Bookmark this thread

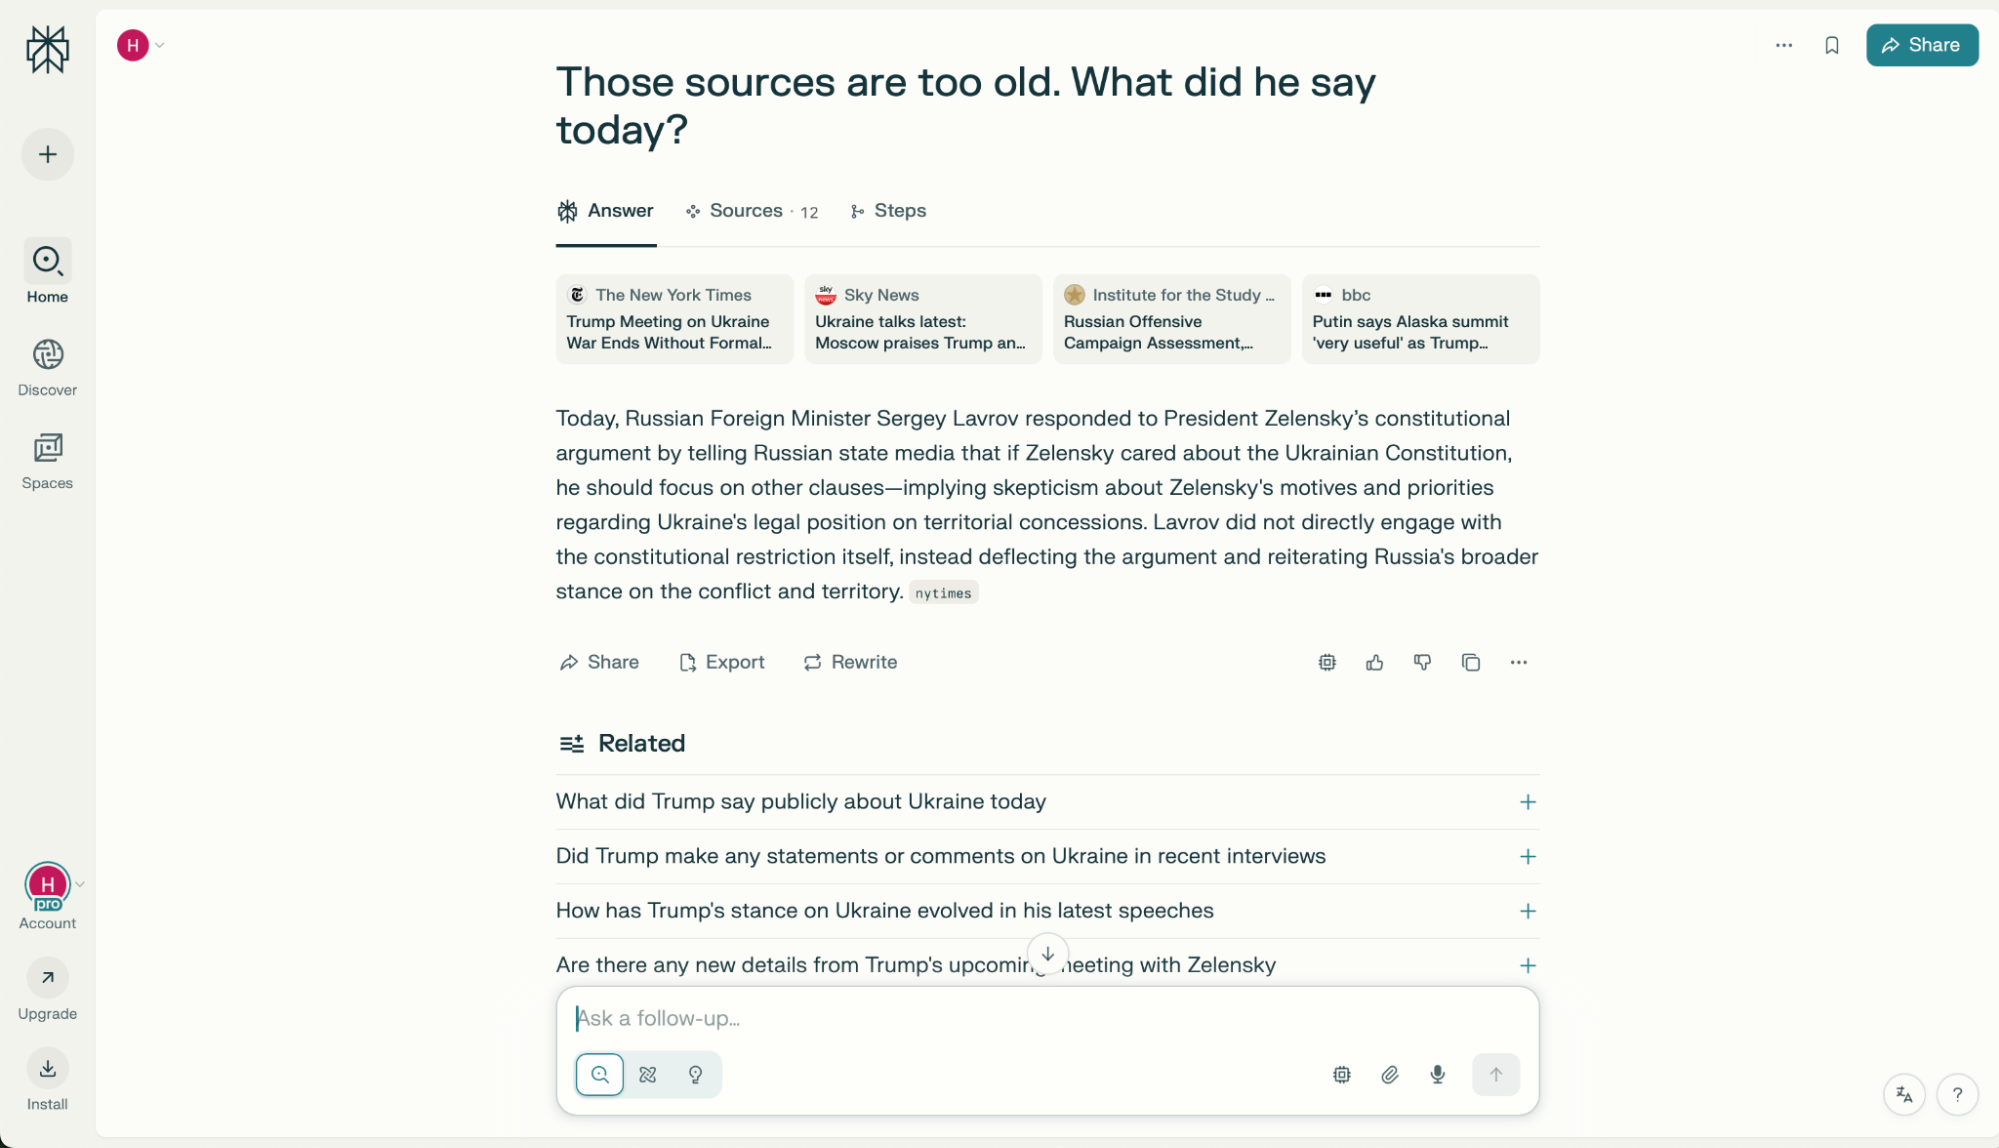click(x=1831, y=45)
